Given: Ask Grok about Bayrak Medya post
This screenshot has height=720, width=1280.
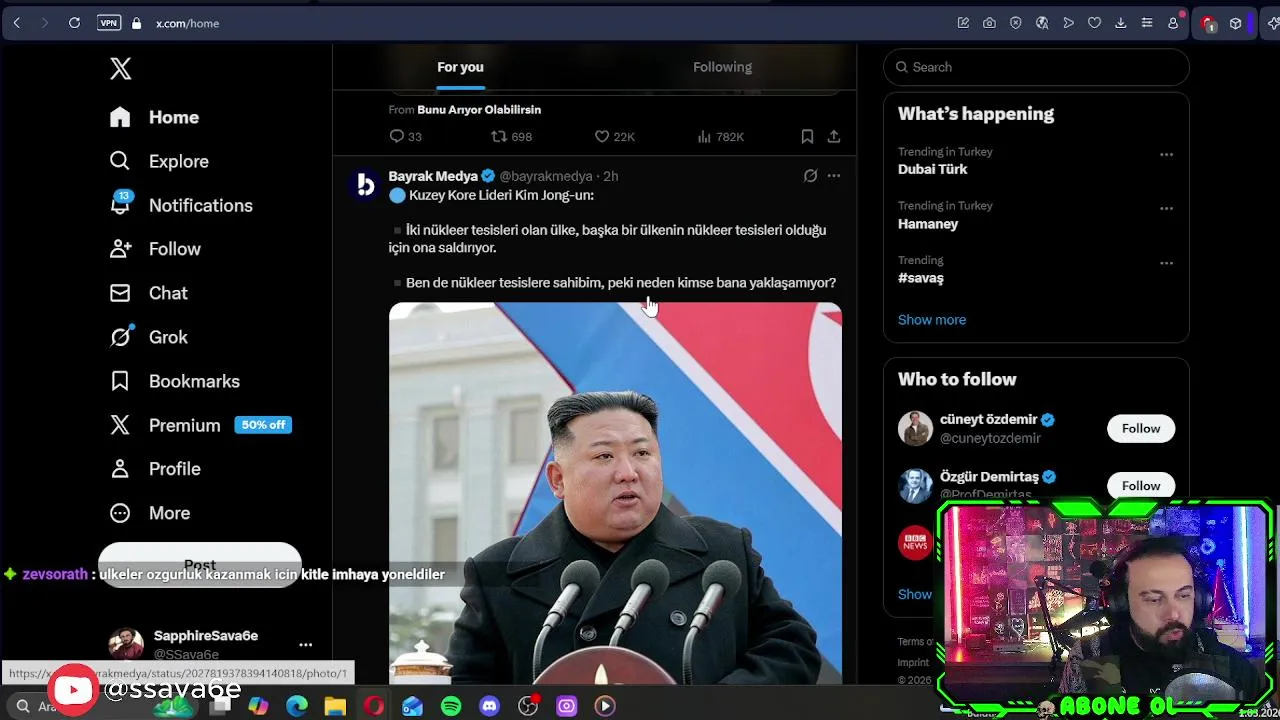Looking at the screenshot, I should coord(810,176).
